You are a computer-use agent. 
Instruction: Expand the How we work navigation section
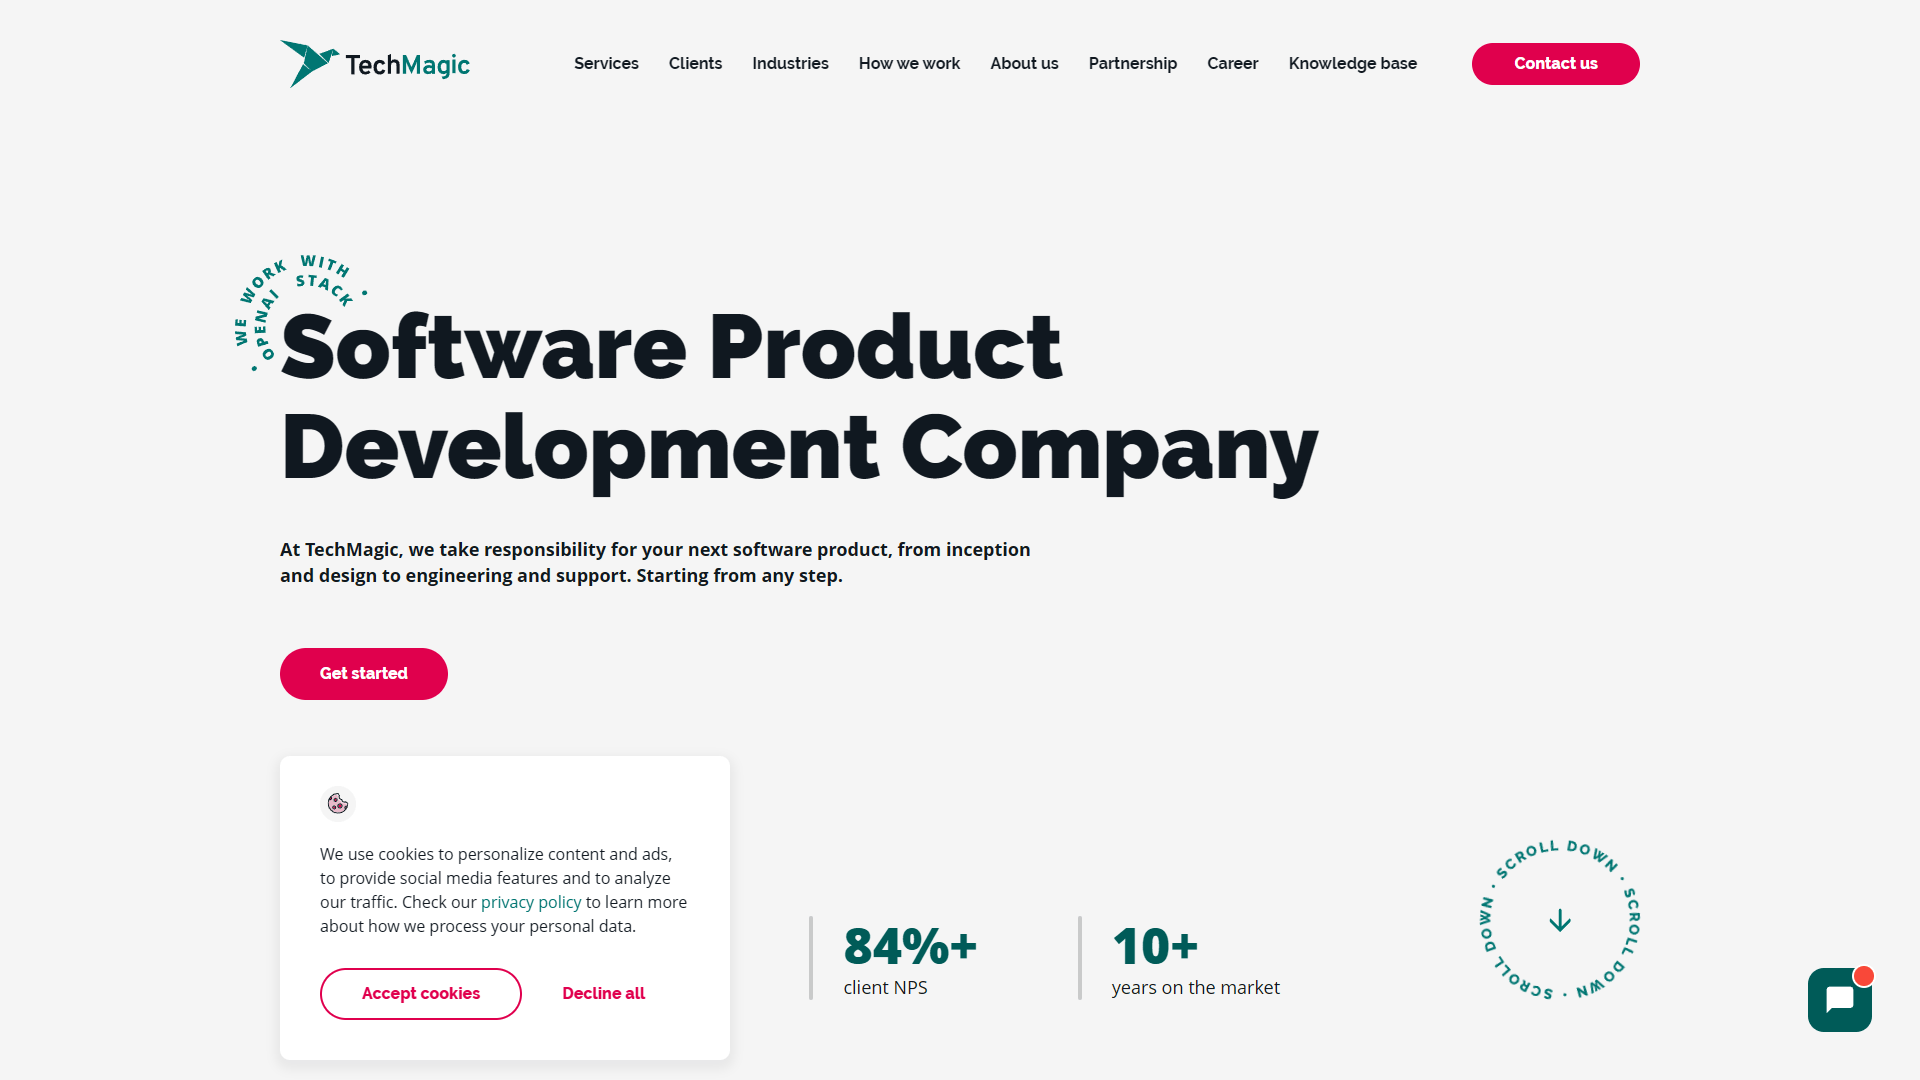click(910, 63)
